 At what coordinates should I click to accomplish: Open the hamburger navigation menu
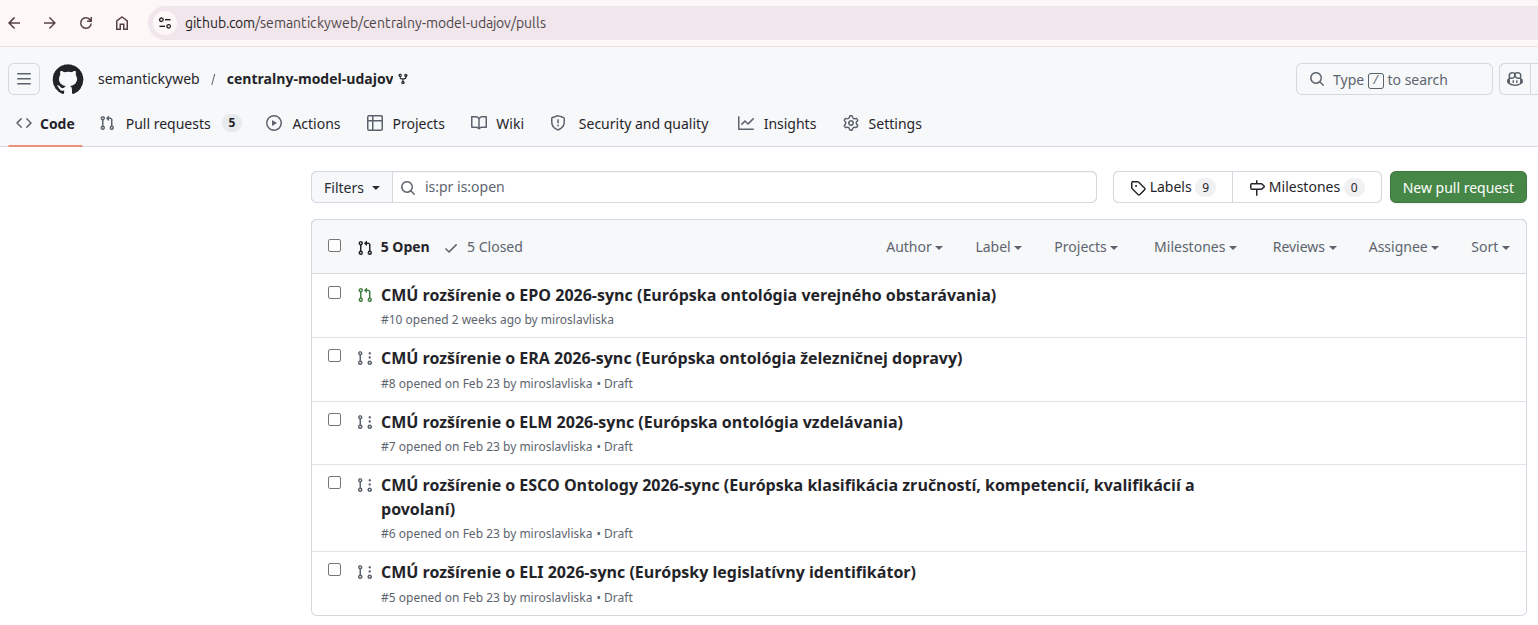24,79
